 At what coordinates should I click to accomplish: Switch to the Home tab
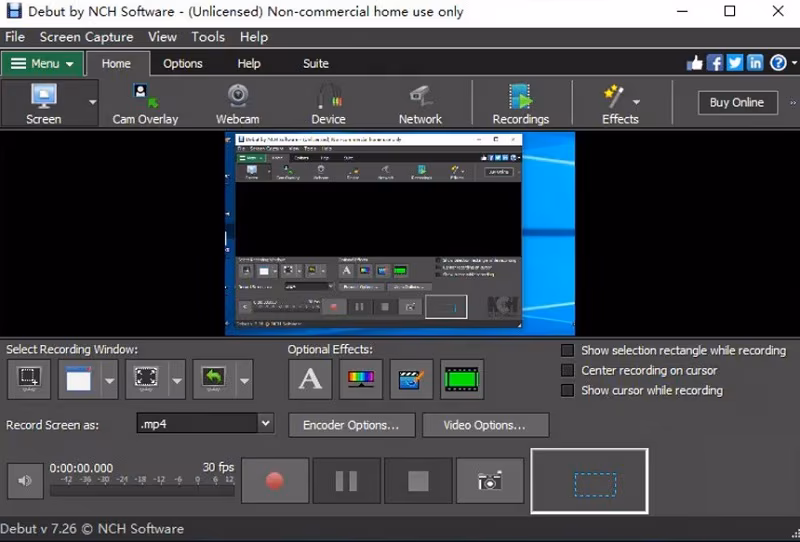[116, 63]
